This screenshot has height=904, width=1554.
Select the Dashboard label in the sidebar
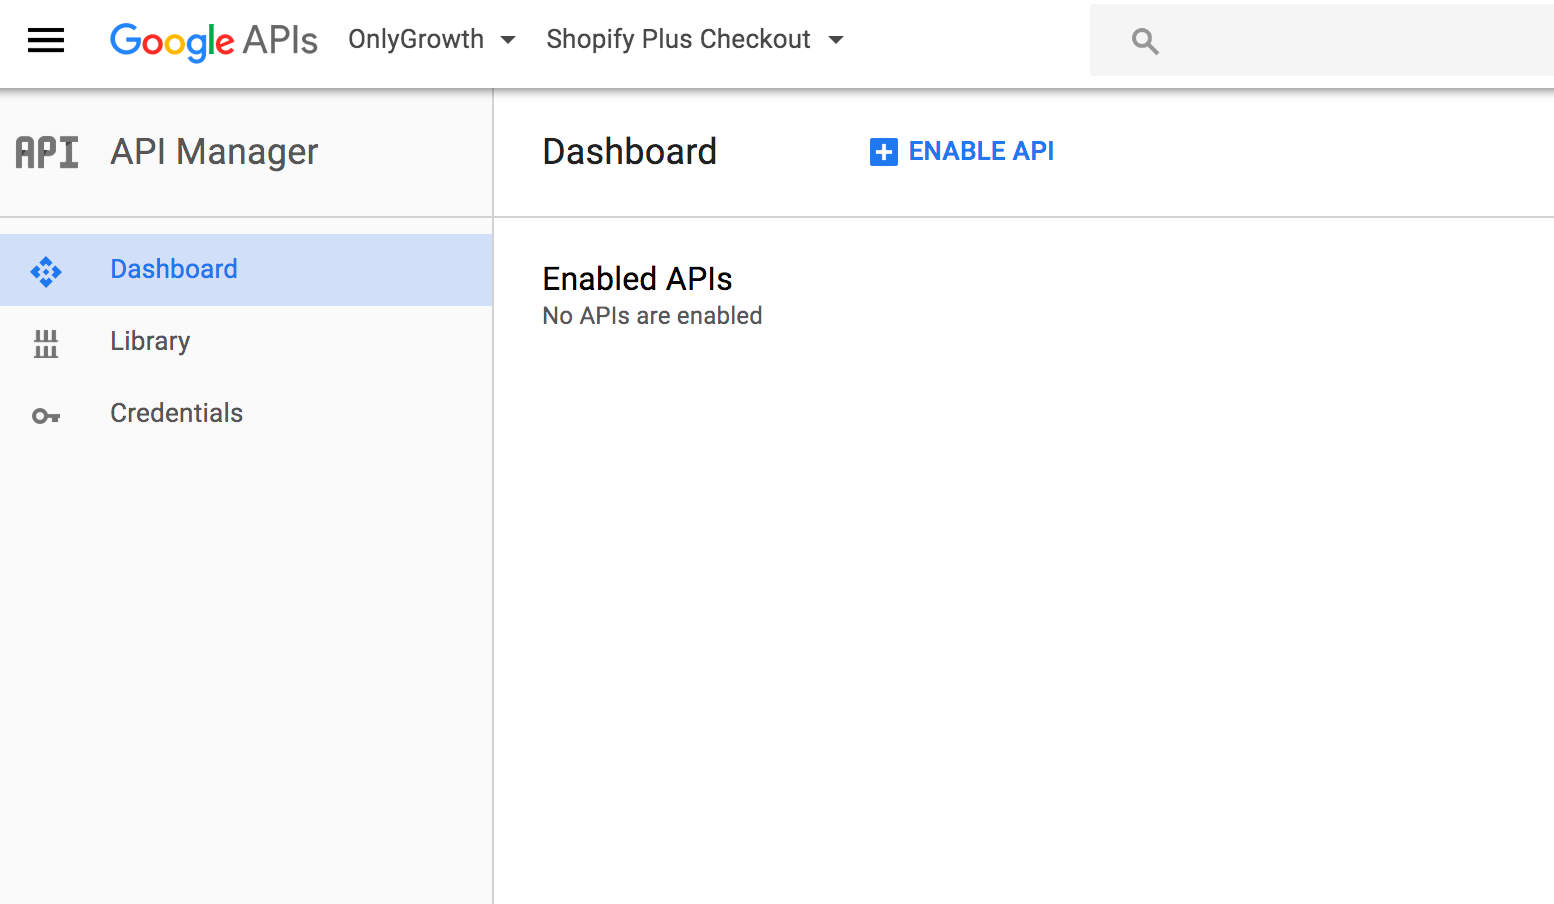(174, 269)
